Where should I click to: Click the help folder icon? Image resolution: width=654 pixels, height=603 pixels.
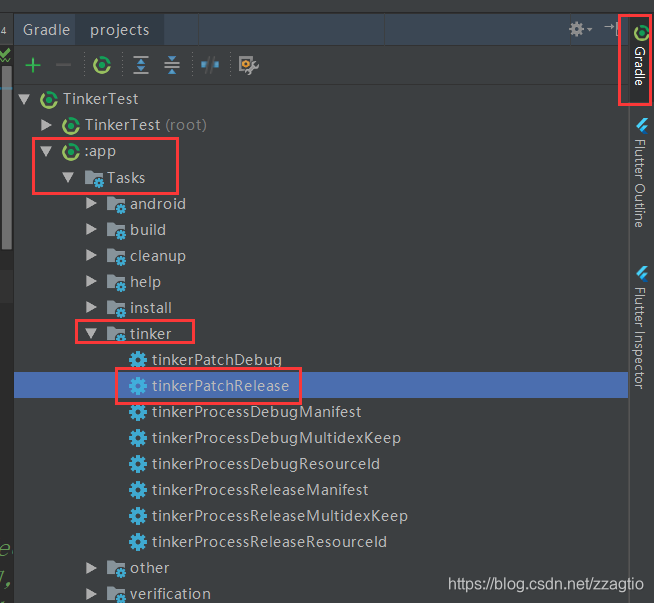(x=116, y=283)
